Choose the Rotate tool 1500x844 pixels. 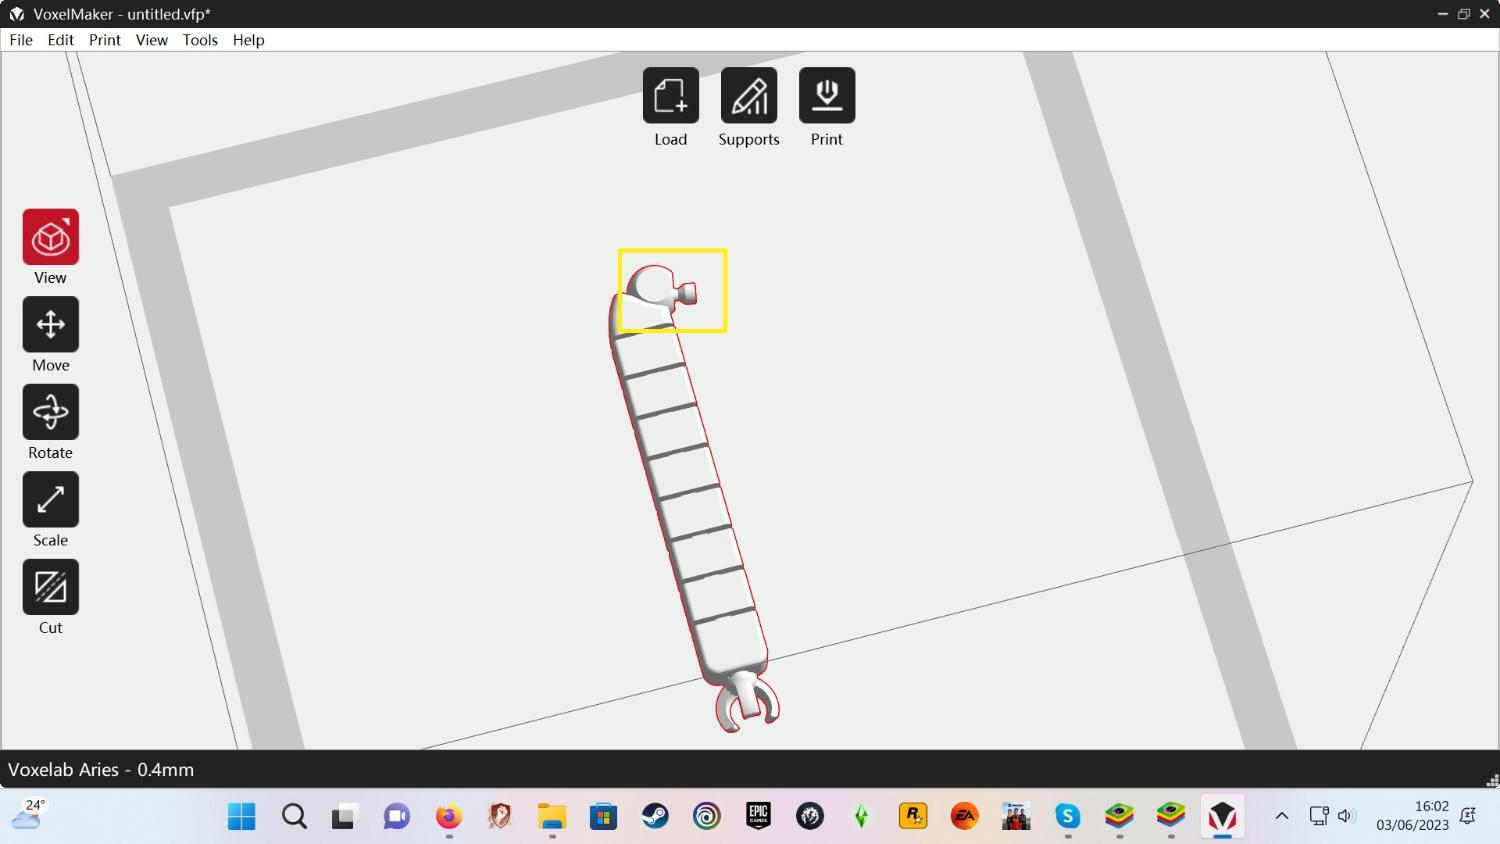point(51,412)
